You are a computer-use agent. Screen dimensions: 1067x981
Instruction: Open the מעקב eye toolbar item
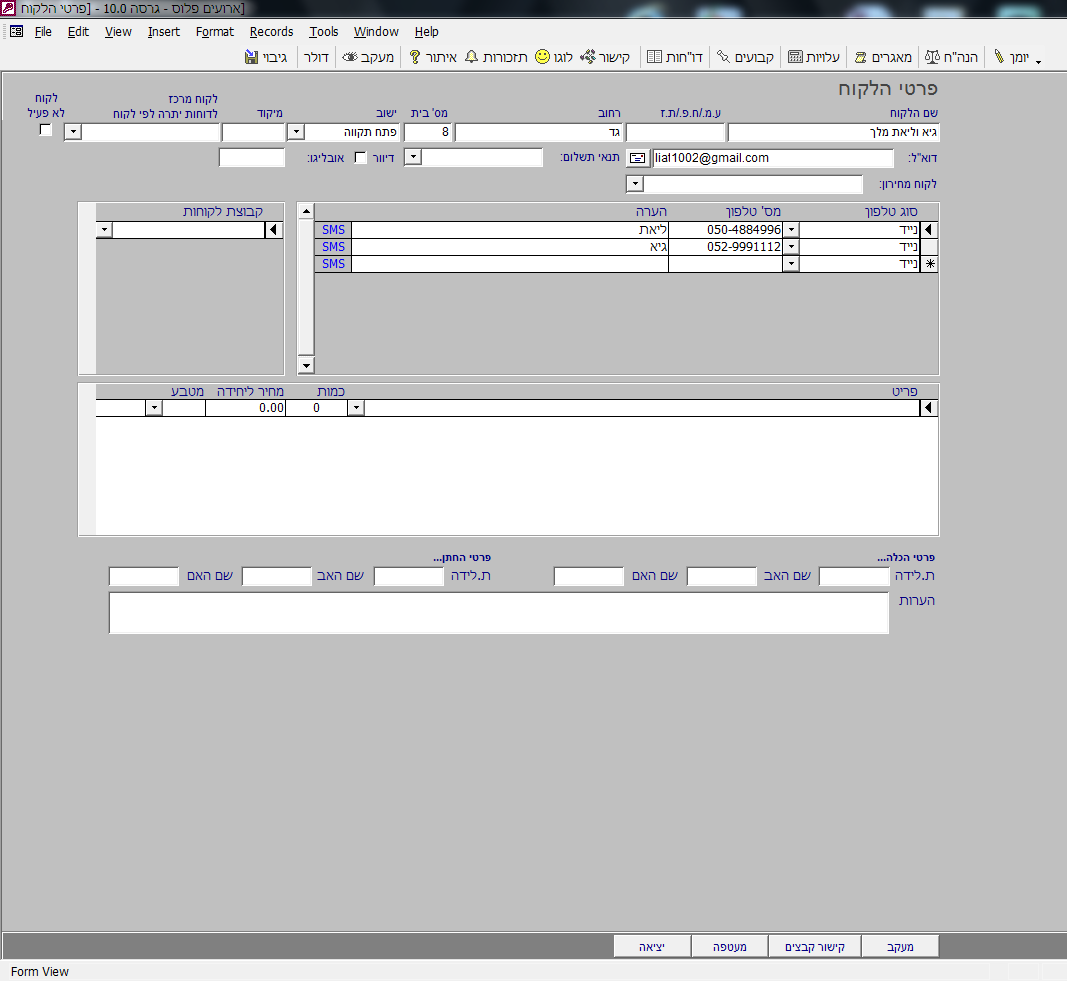point(368,57)
